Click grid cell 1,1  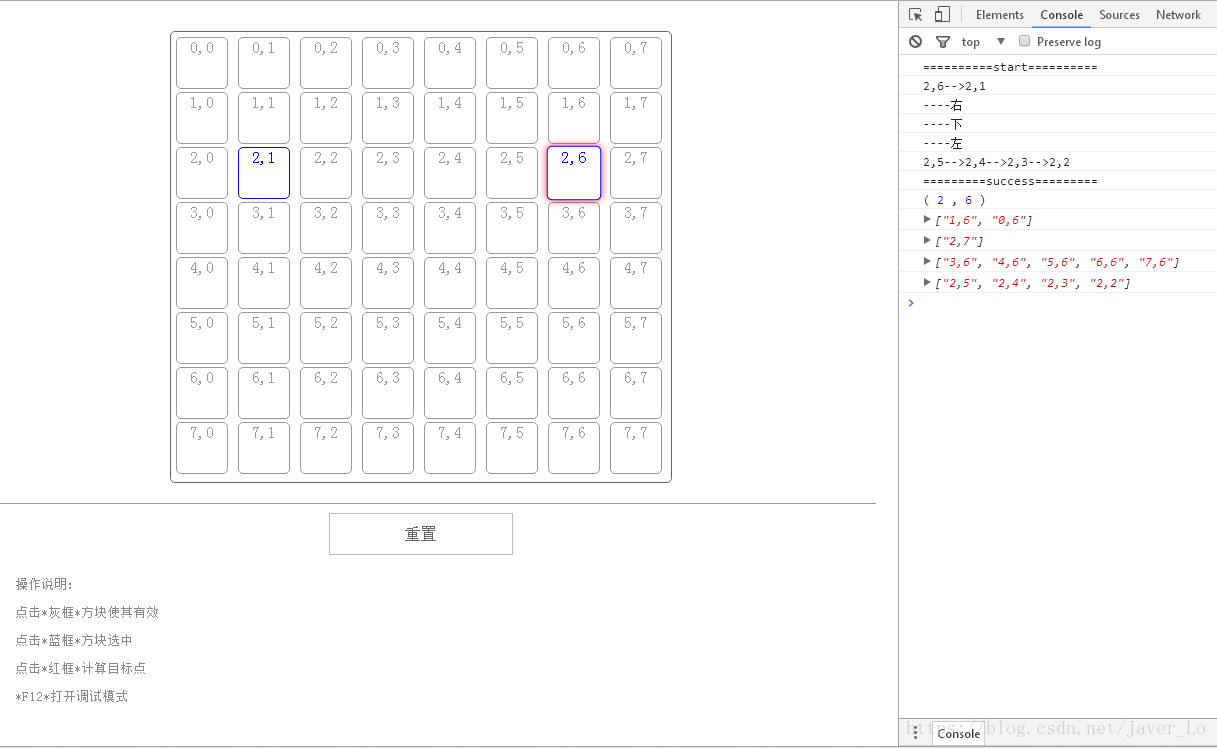(264, 118)
